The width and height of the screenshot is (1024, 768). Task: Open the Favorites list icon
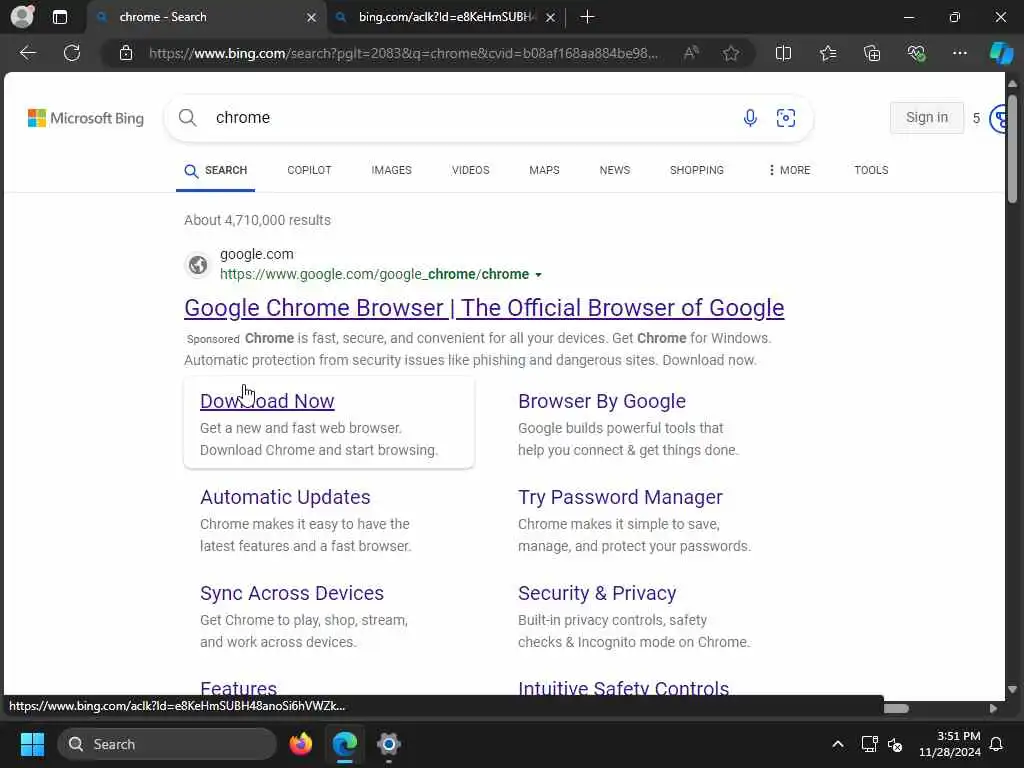(x=828, y=53)
